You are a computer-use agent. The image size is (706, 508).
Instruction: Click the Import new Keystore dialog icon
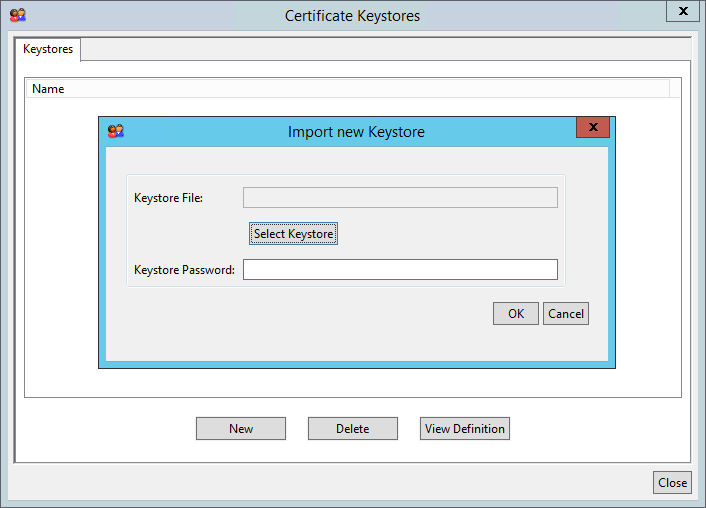pyautogui.click(x=116, y=131)
